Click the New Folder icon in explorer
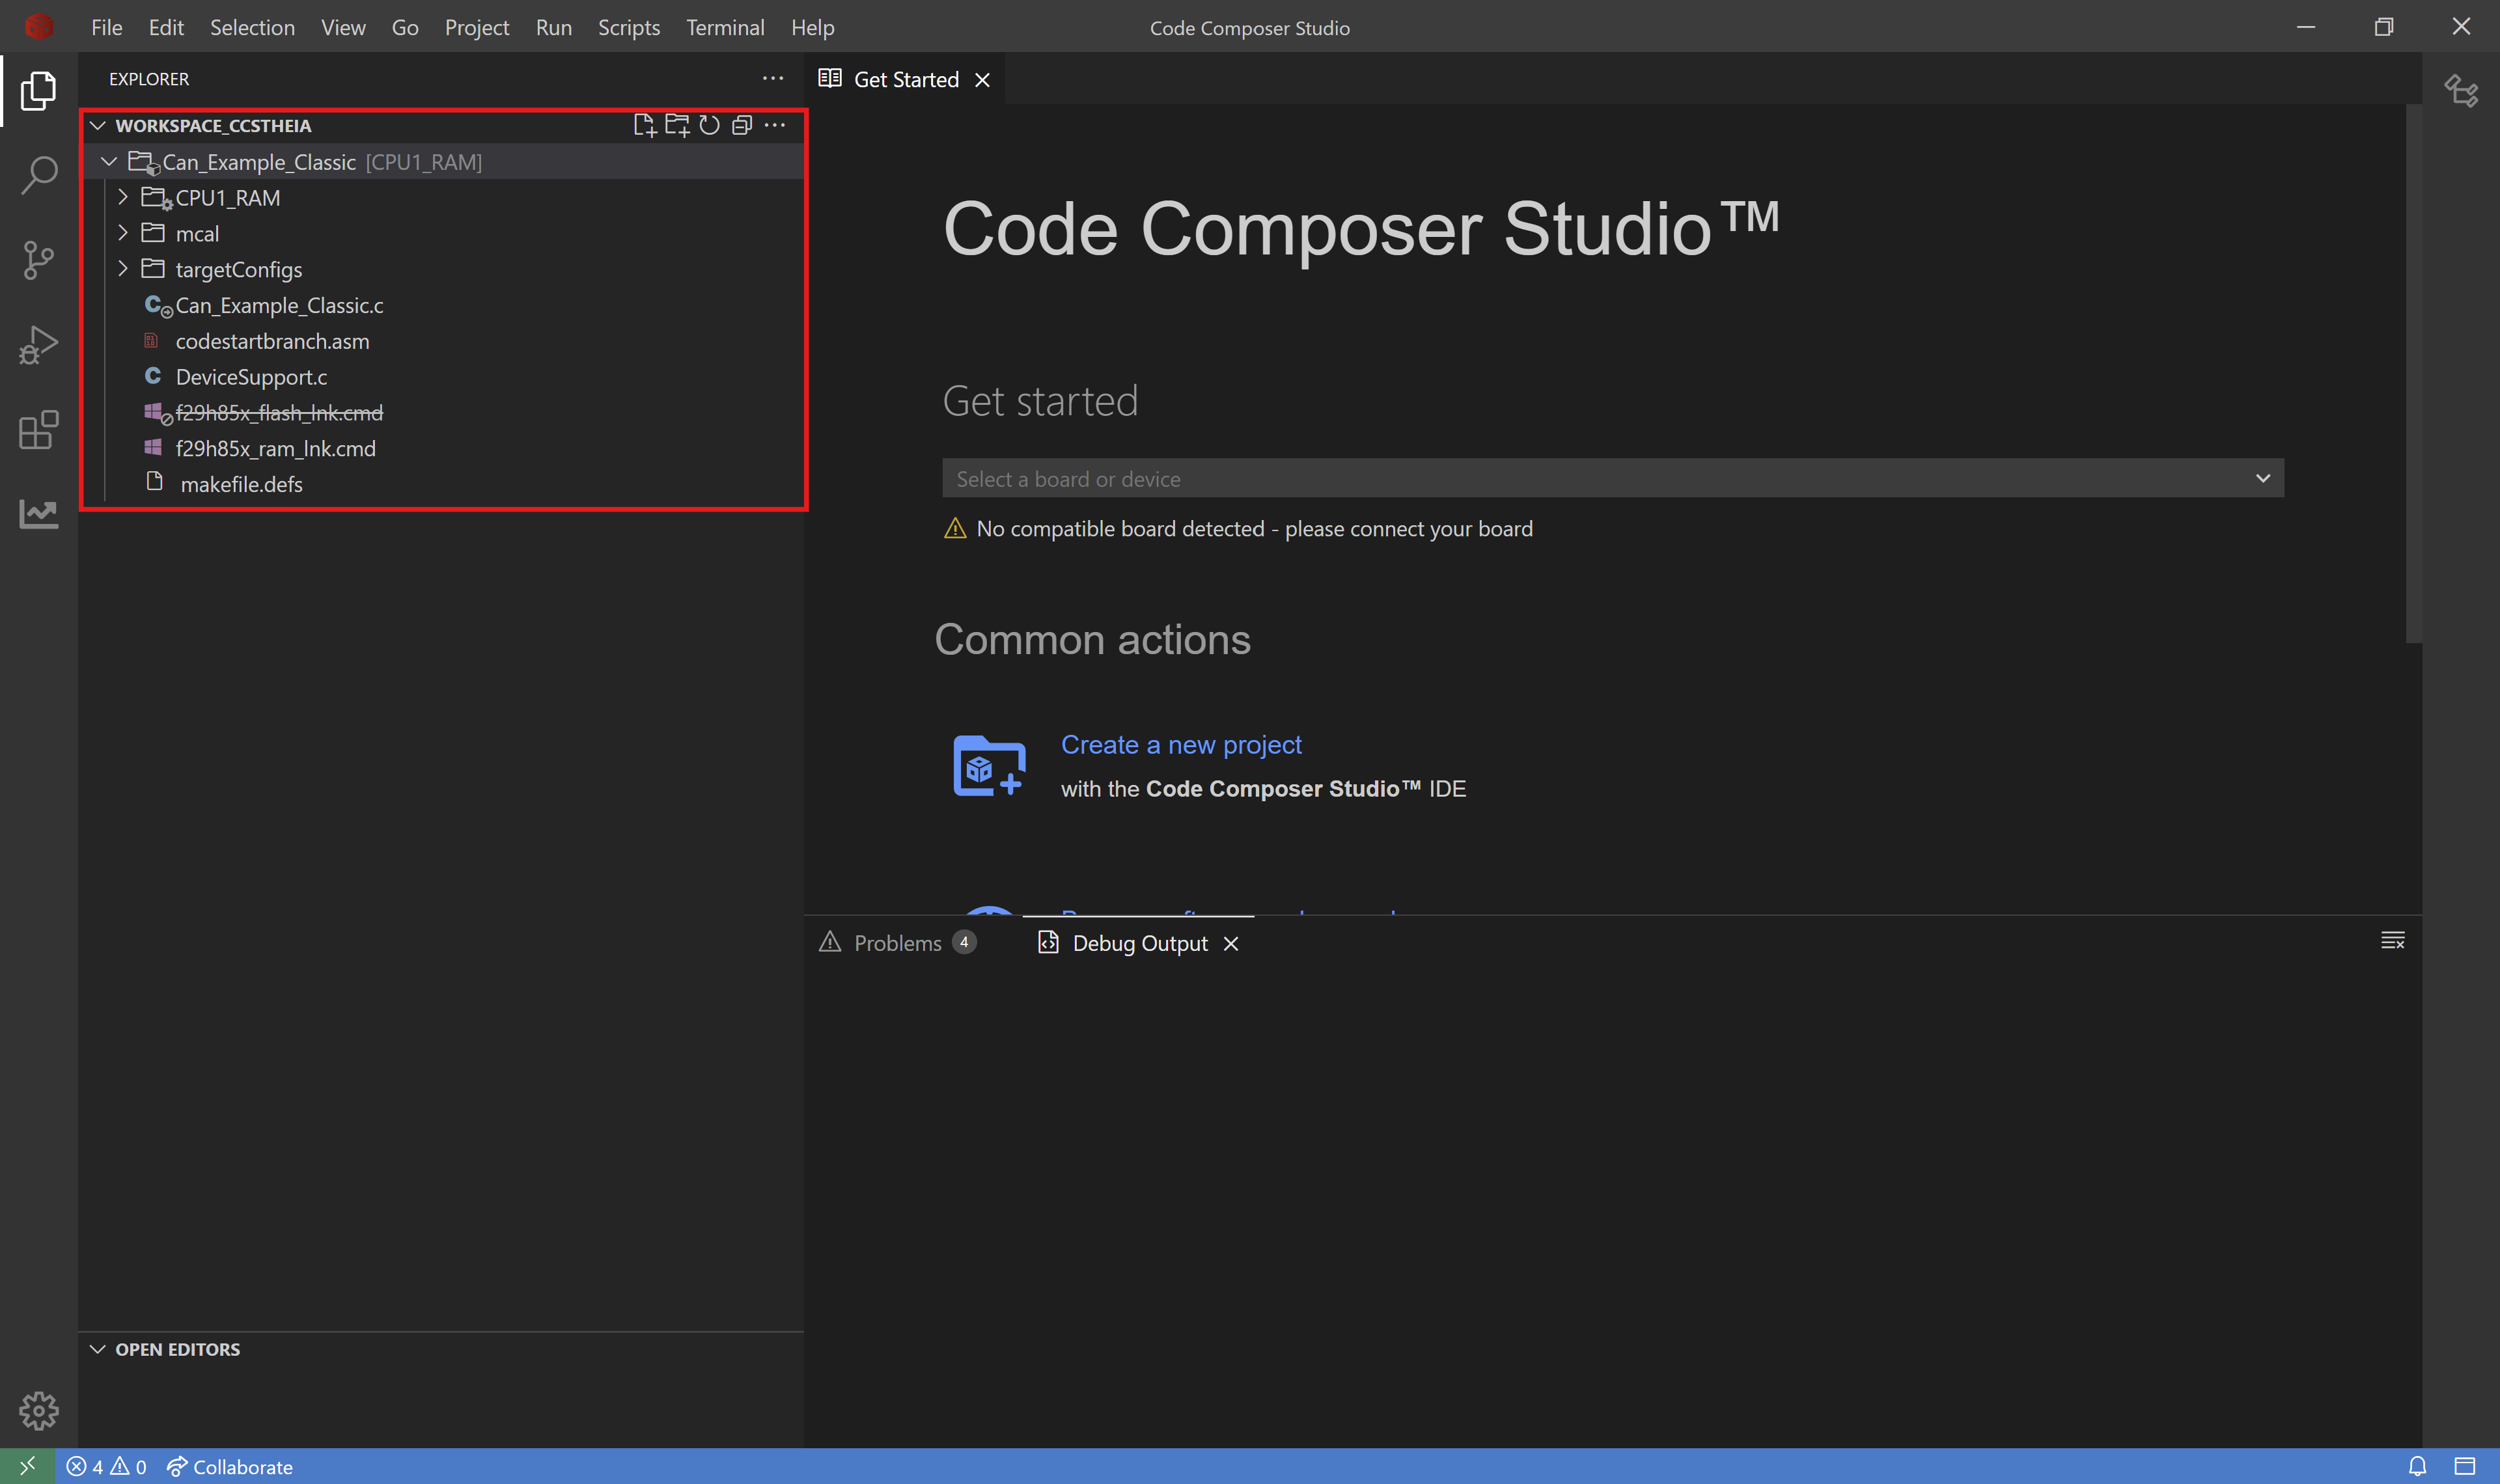The image size is (2500, 1484). [677, 125]
